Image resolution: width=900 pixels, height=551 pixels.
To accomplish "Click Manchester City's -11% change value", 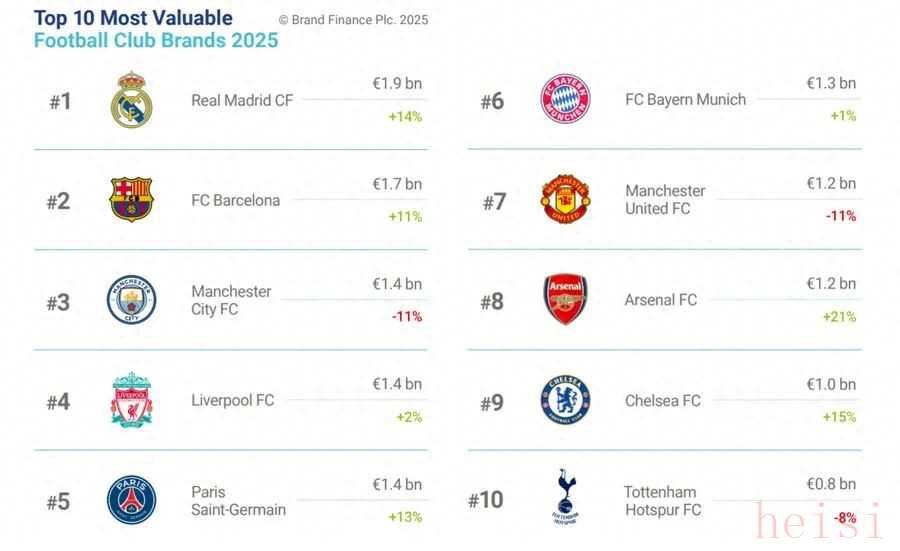I will point(407,316).
